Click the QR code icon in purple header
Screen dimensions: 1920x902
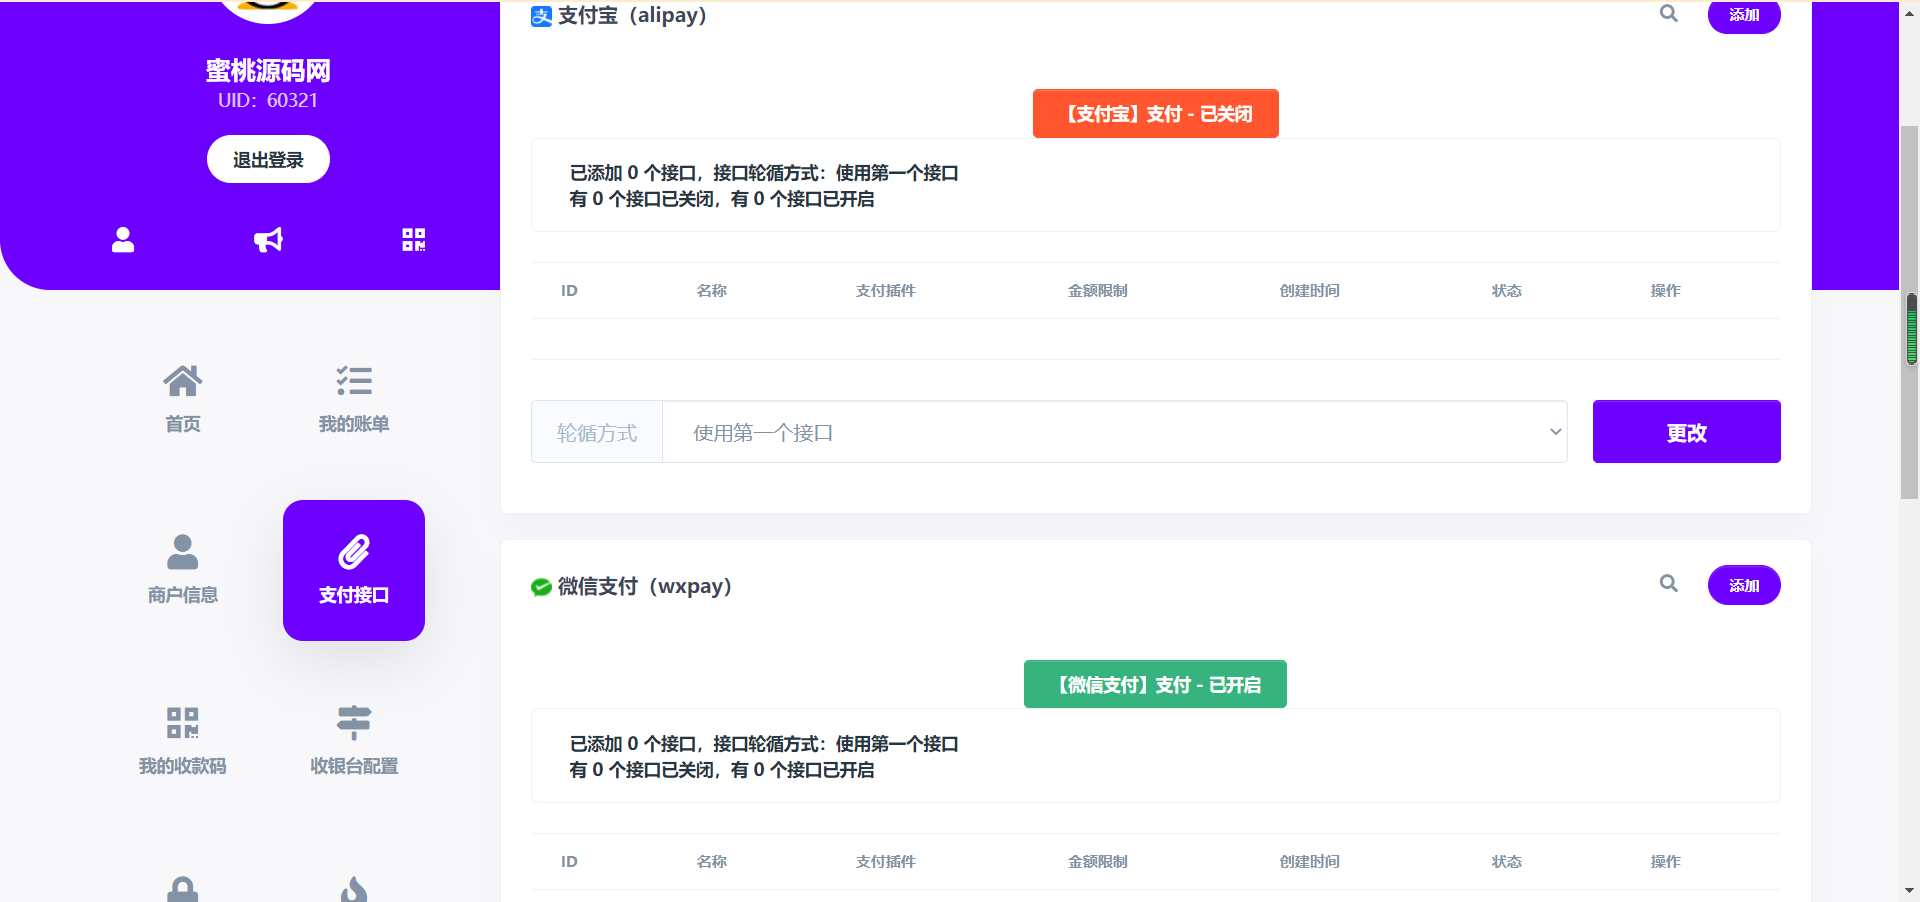coord(413,240)
